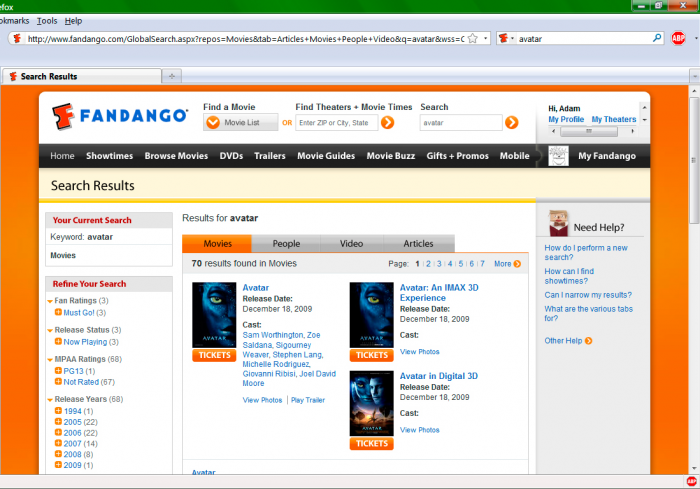The height and width of the screenshot is (489, 700).
Task: Open Movie Buzz in the navigation bar
Action: click(x=391, y=156)
